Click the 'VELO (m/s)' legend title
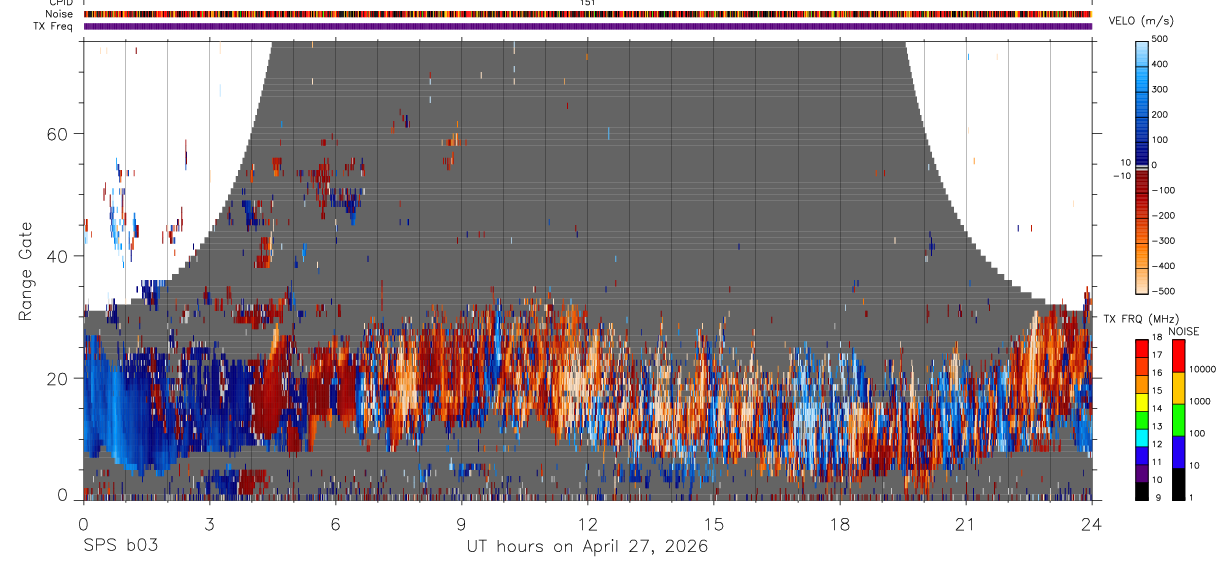 1139,20
